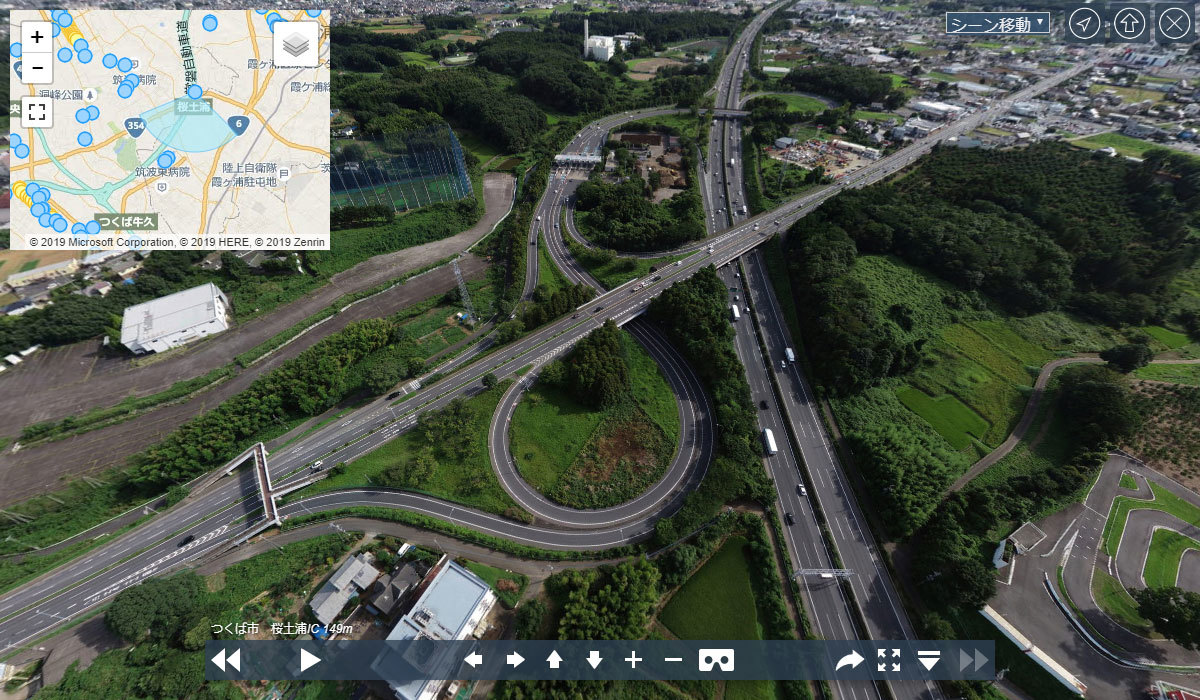Click the つくば牛久 label on the map
This screenshot has width=1200, height=700.
(x=127, y=221)
